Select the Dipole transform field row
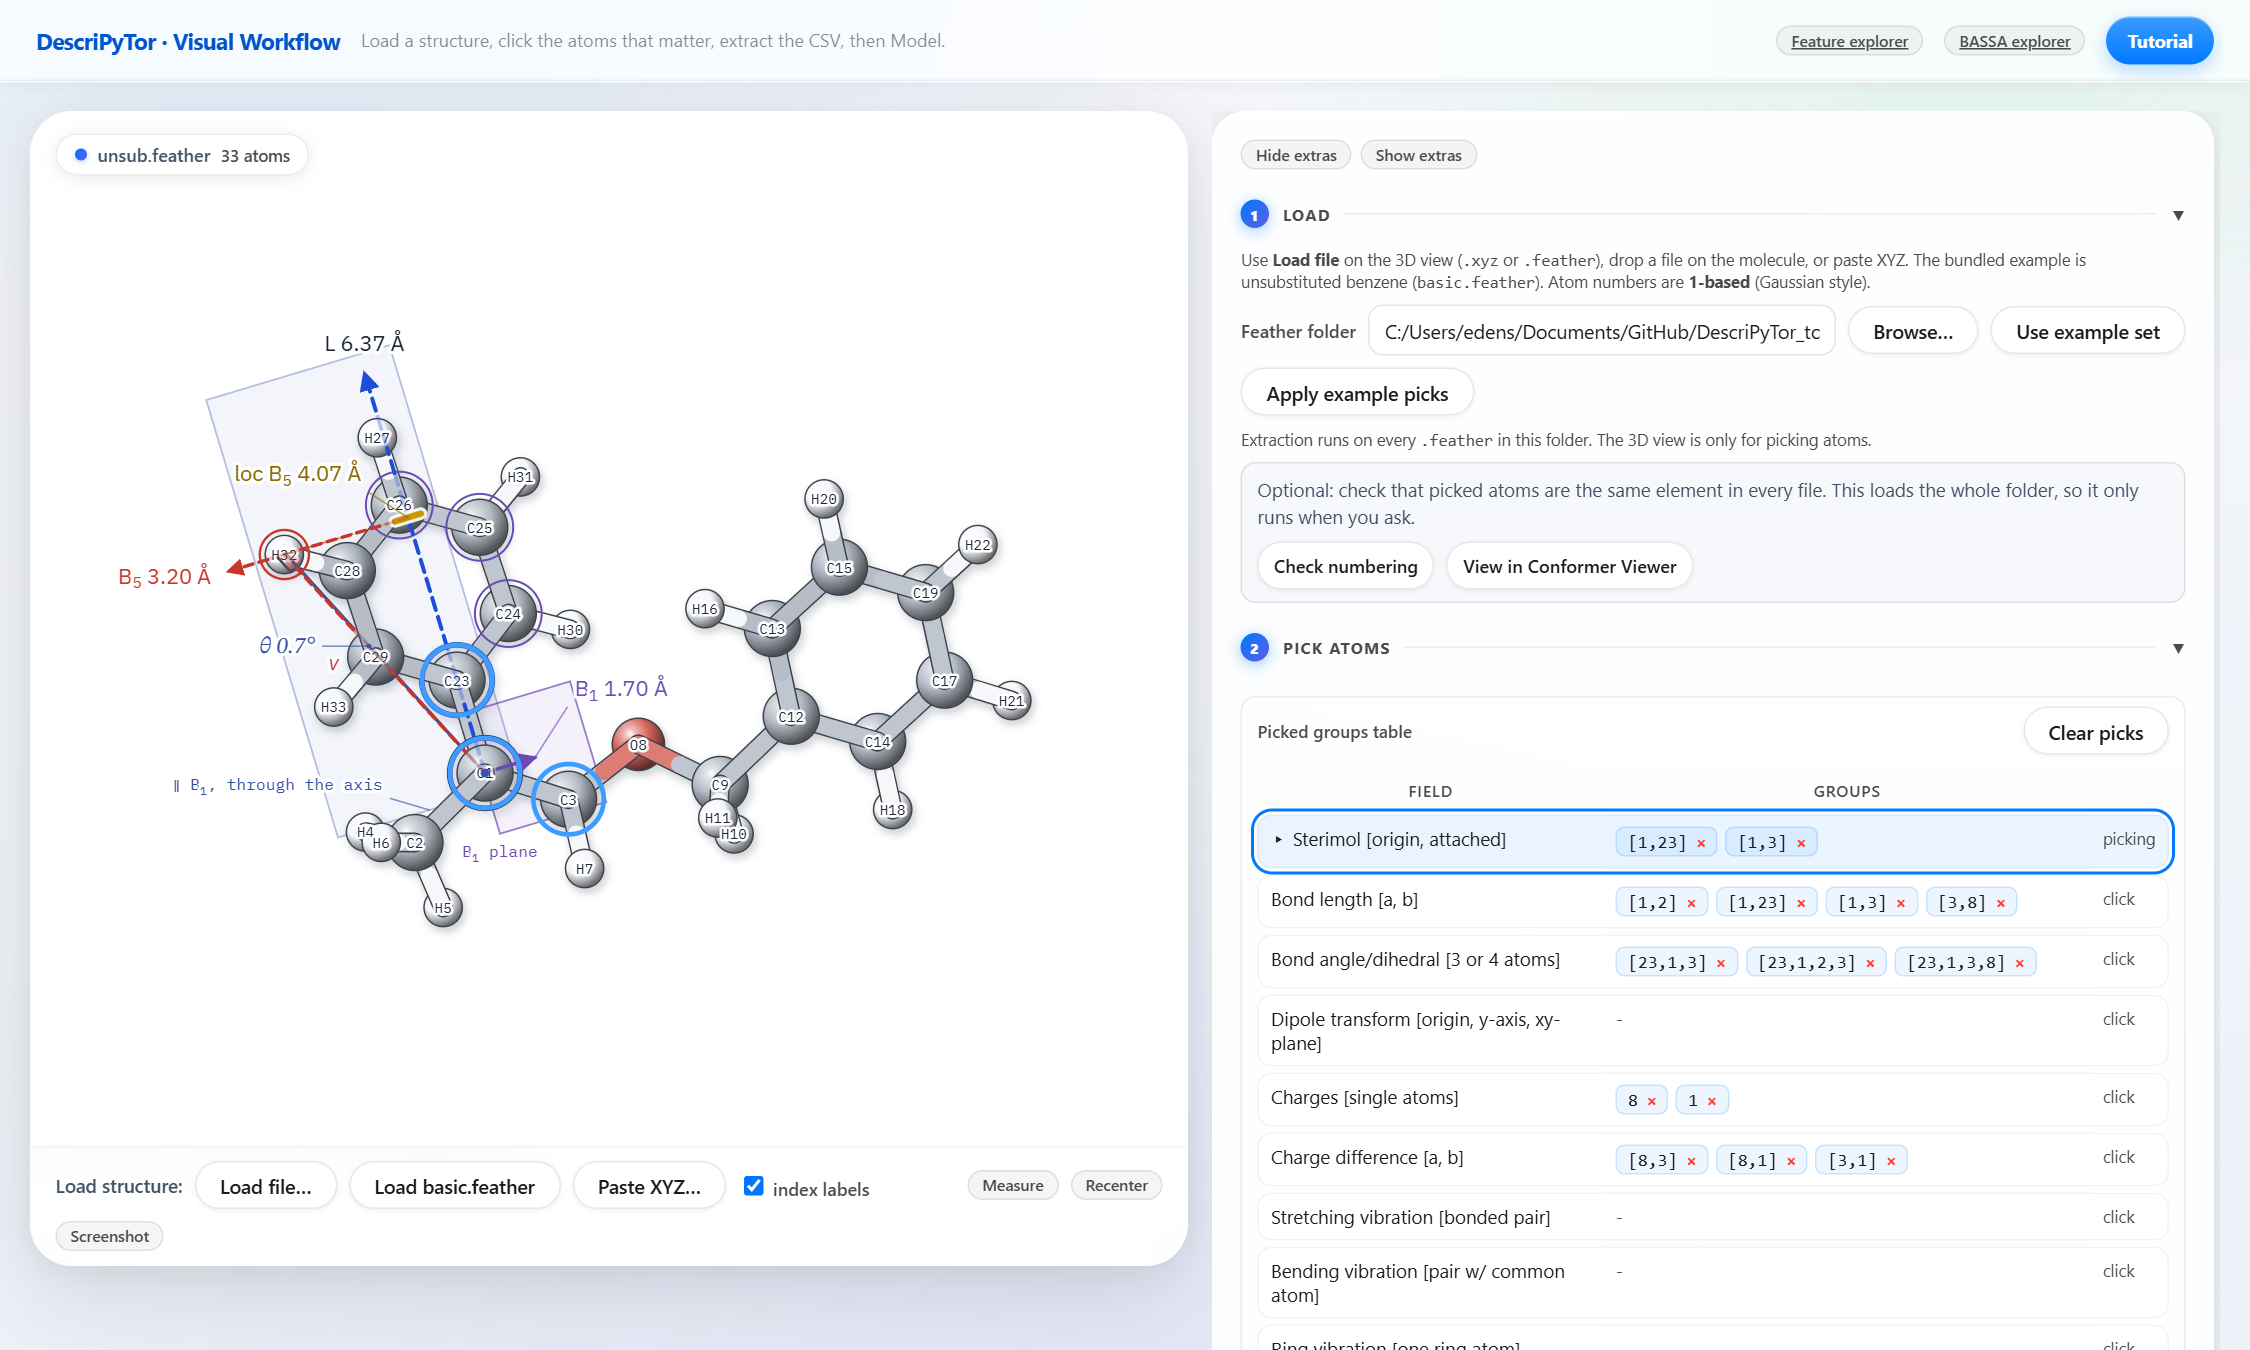The height and width of the screenshot is (1350, 2250). [x=1712, y=1031]
